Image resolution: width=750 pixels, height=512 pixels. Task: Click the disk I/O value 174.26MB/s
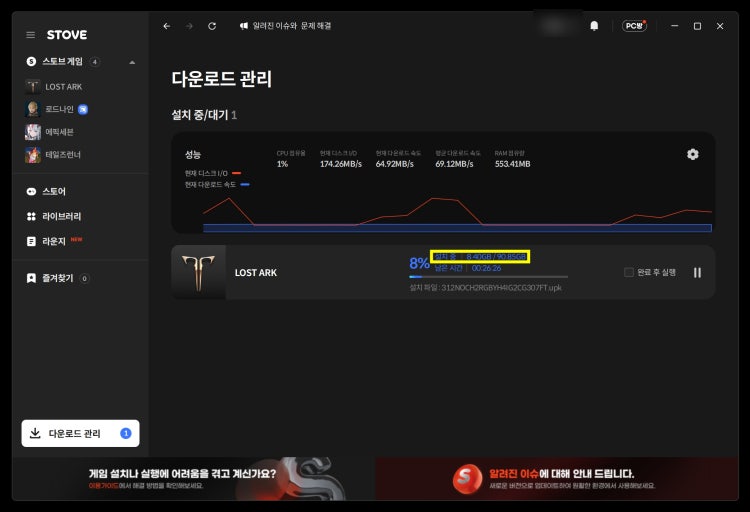tap(341, 164)
